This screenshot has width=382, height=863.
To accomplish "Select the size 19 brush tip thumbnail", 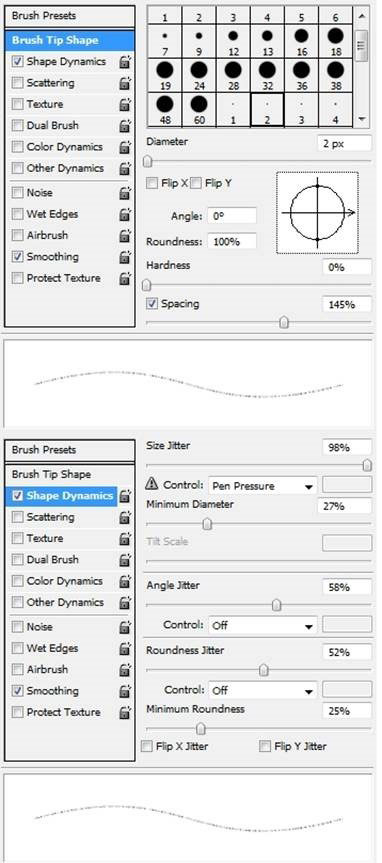I will pyautogui.click(x=165, y=75).
